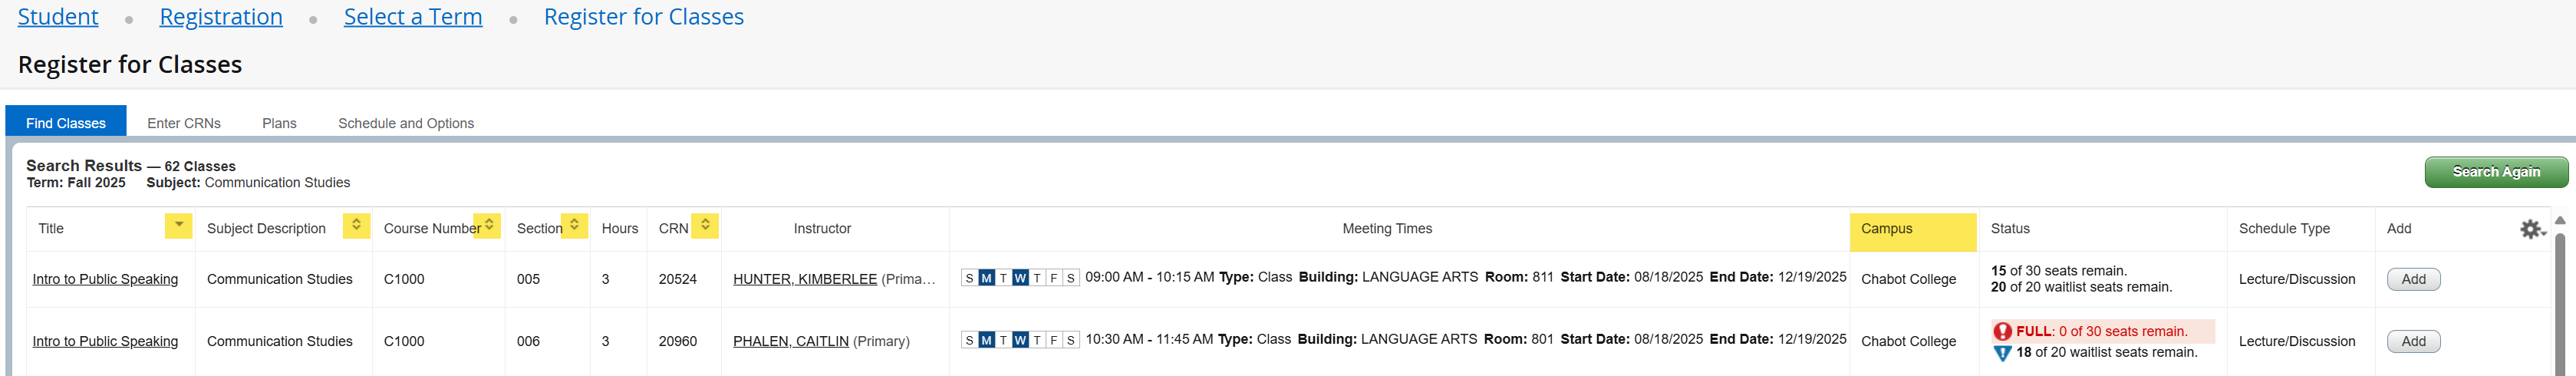The image size is (2576, 376).
Task: Open instructor link HUNTER, KIMBERLEE
Action: pos(804,279)
